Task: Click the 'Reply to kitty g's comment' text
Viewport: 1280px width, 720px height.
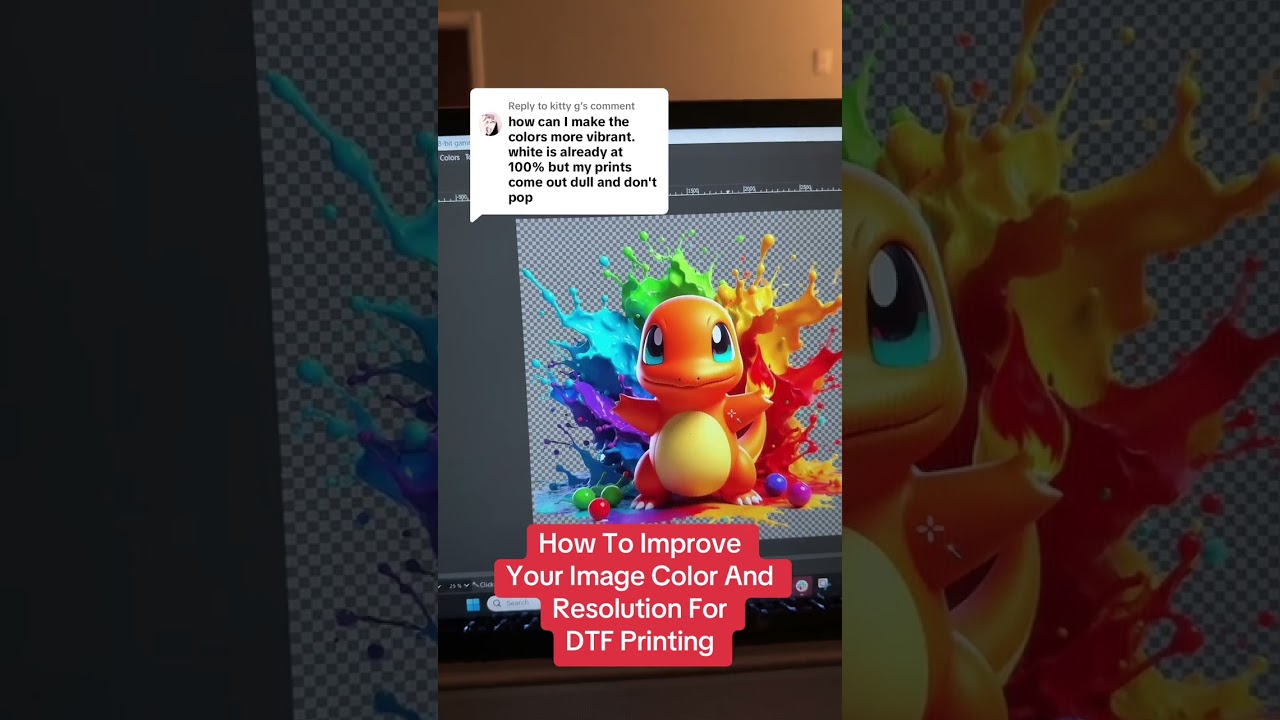Action: point(571,106)
